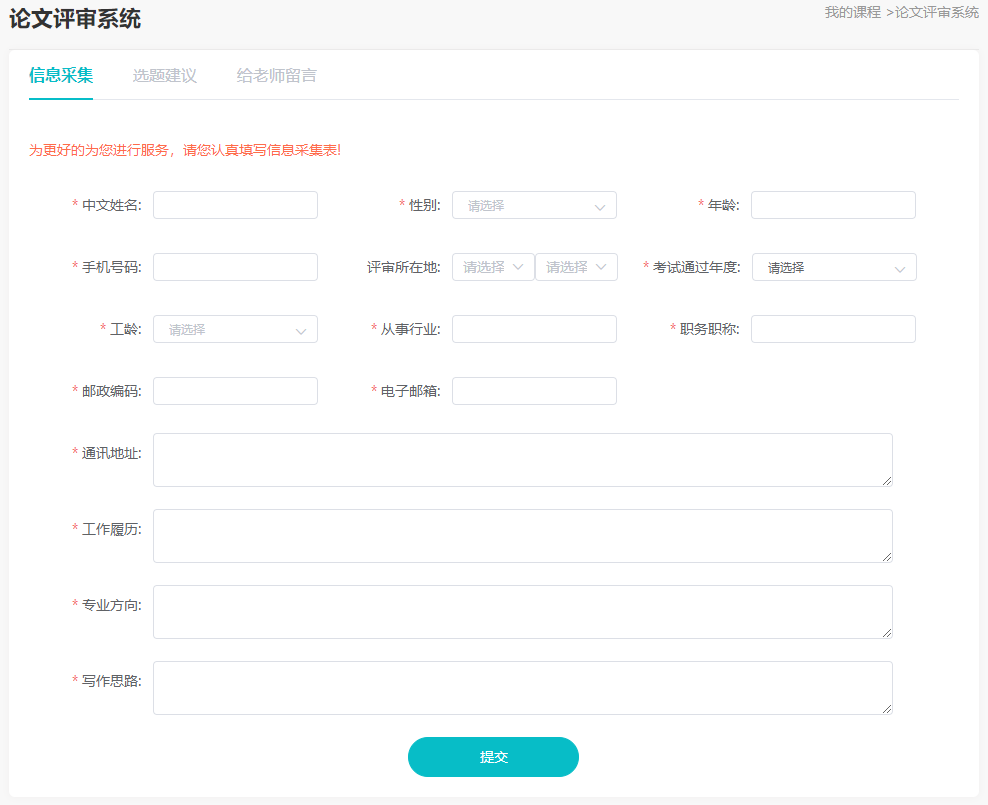
Task: Select the 职务职称 job title field
Action: pos(833,329)
